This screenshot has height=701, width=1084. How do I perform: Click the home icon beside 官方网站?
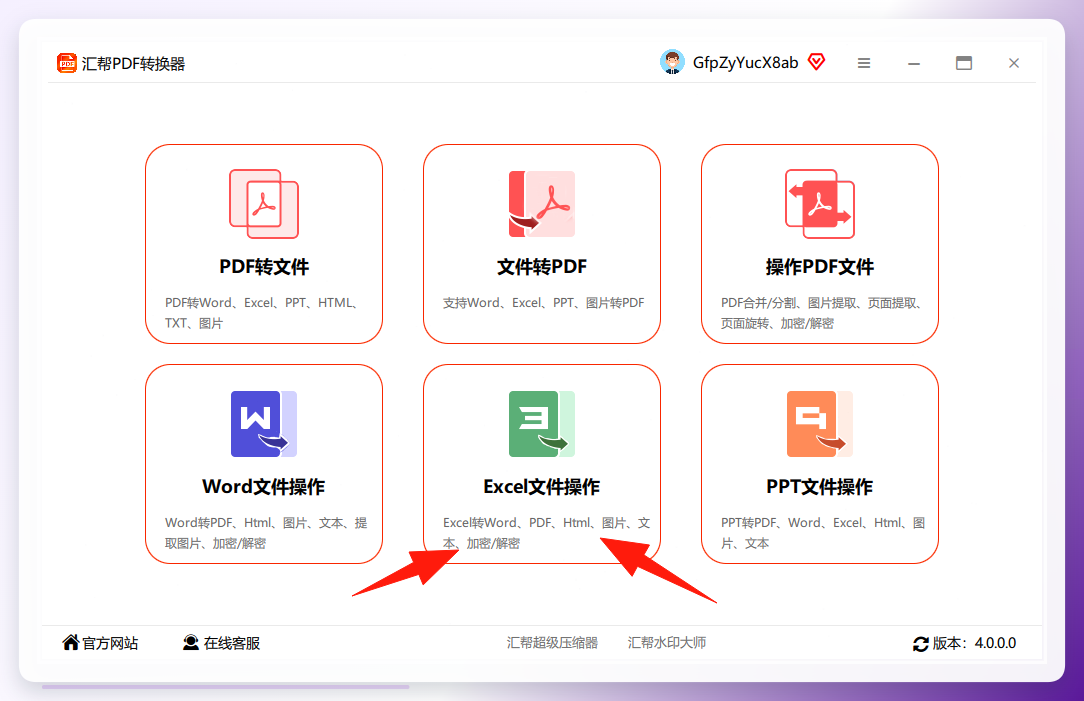coord(71,642)
